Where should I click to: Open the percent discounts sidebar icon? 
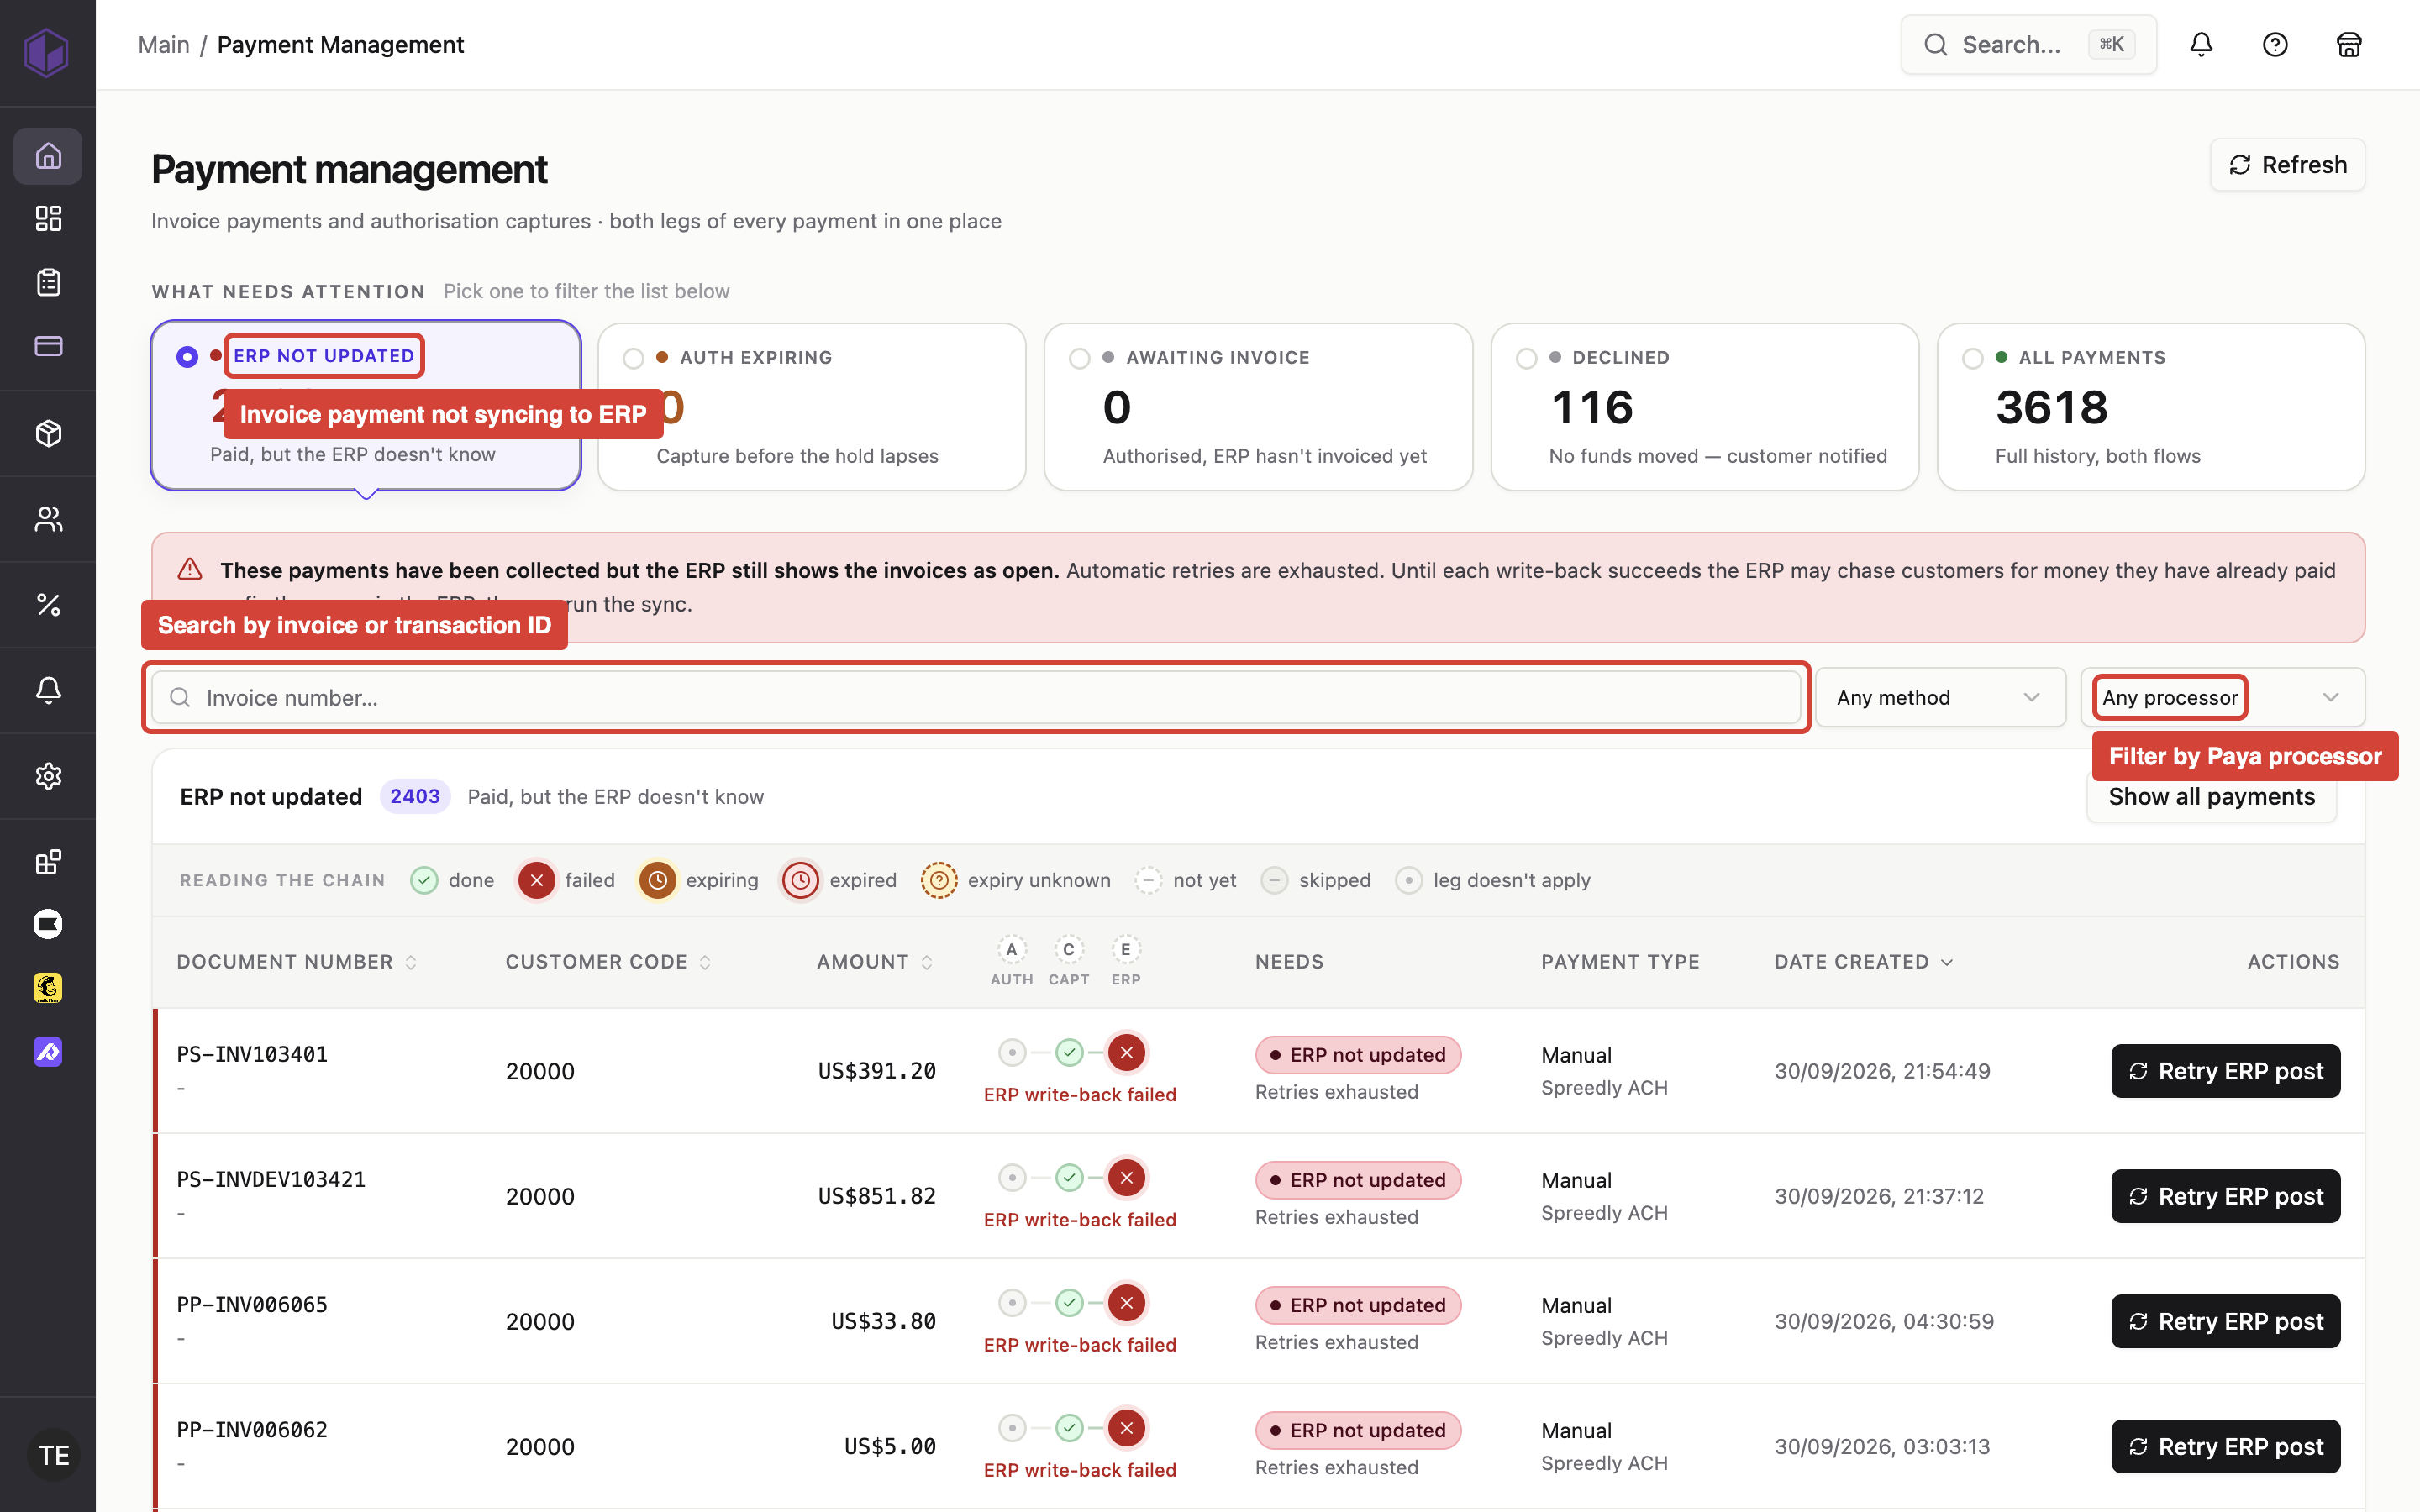[48, 604]
